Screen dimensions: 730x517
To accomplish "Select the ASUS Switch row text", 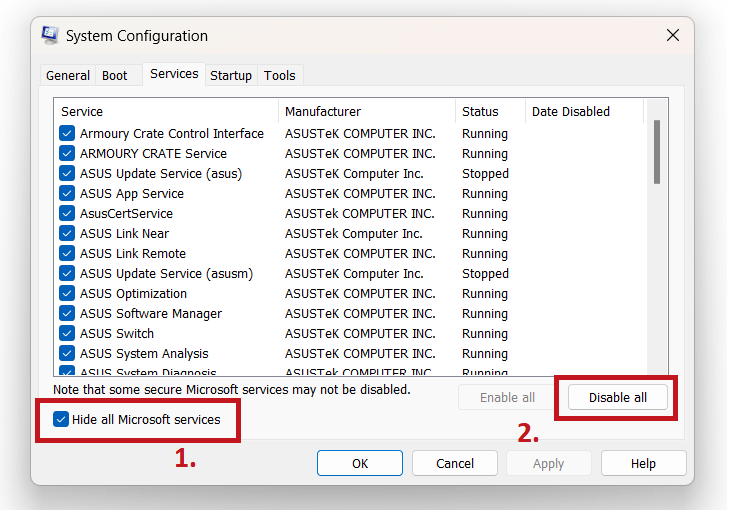I will [x=117, y=334].
